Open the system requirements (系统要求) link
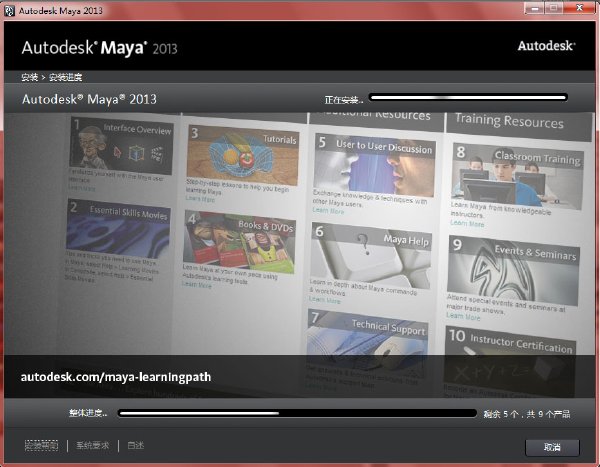600x467 pixels. tap(93, 446)
